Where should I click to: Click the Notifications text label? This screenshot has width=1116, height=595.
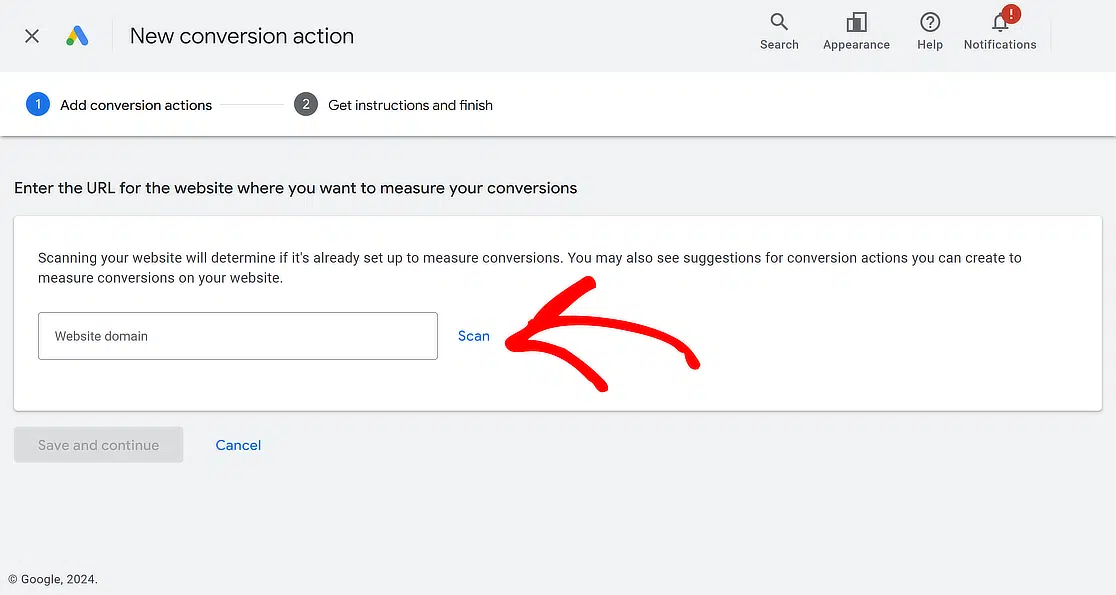pos(1000,44)
